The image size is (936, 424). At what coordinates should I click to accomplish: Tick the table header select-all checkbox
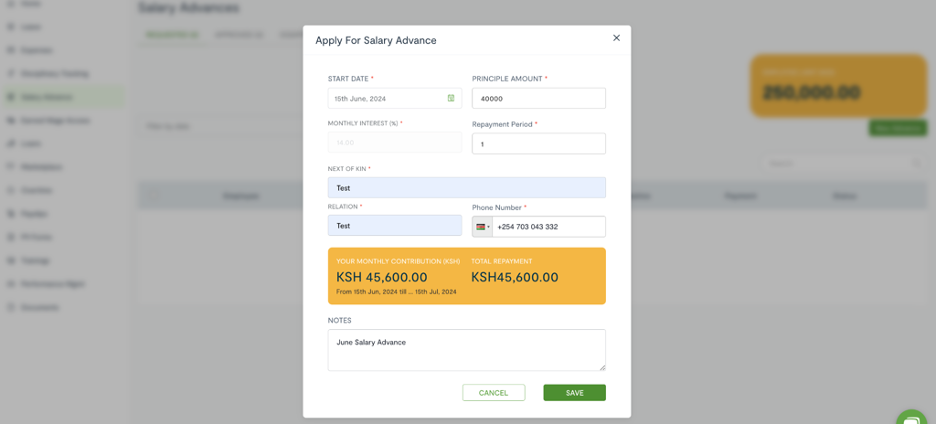153,195
